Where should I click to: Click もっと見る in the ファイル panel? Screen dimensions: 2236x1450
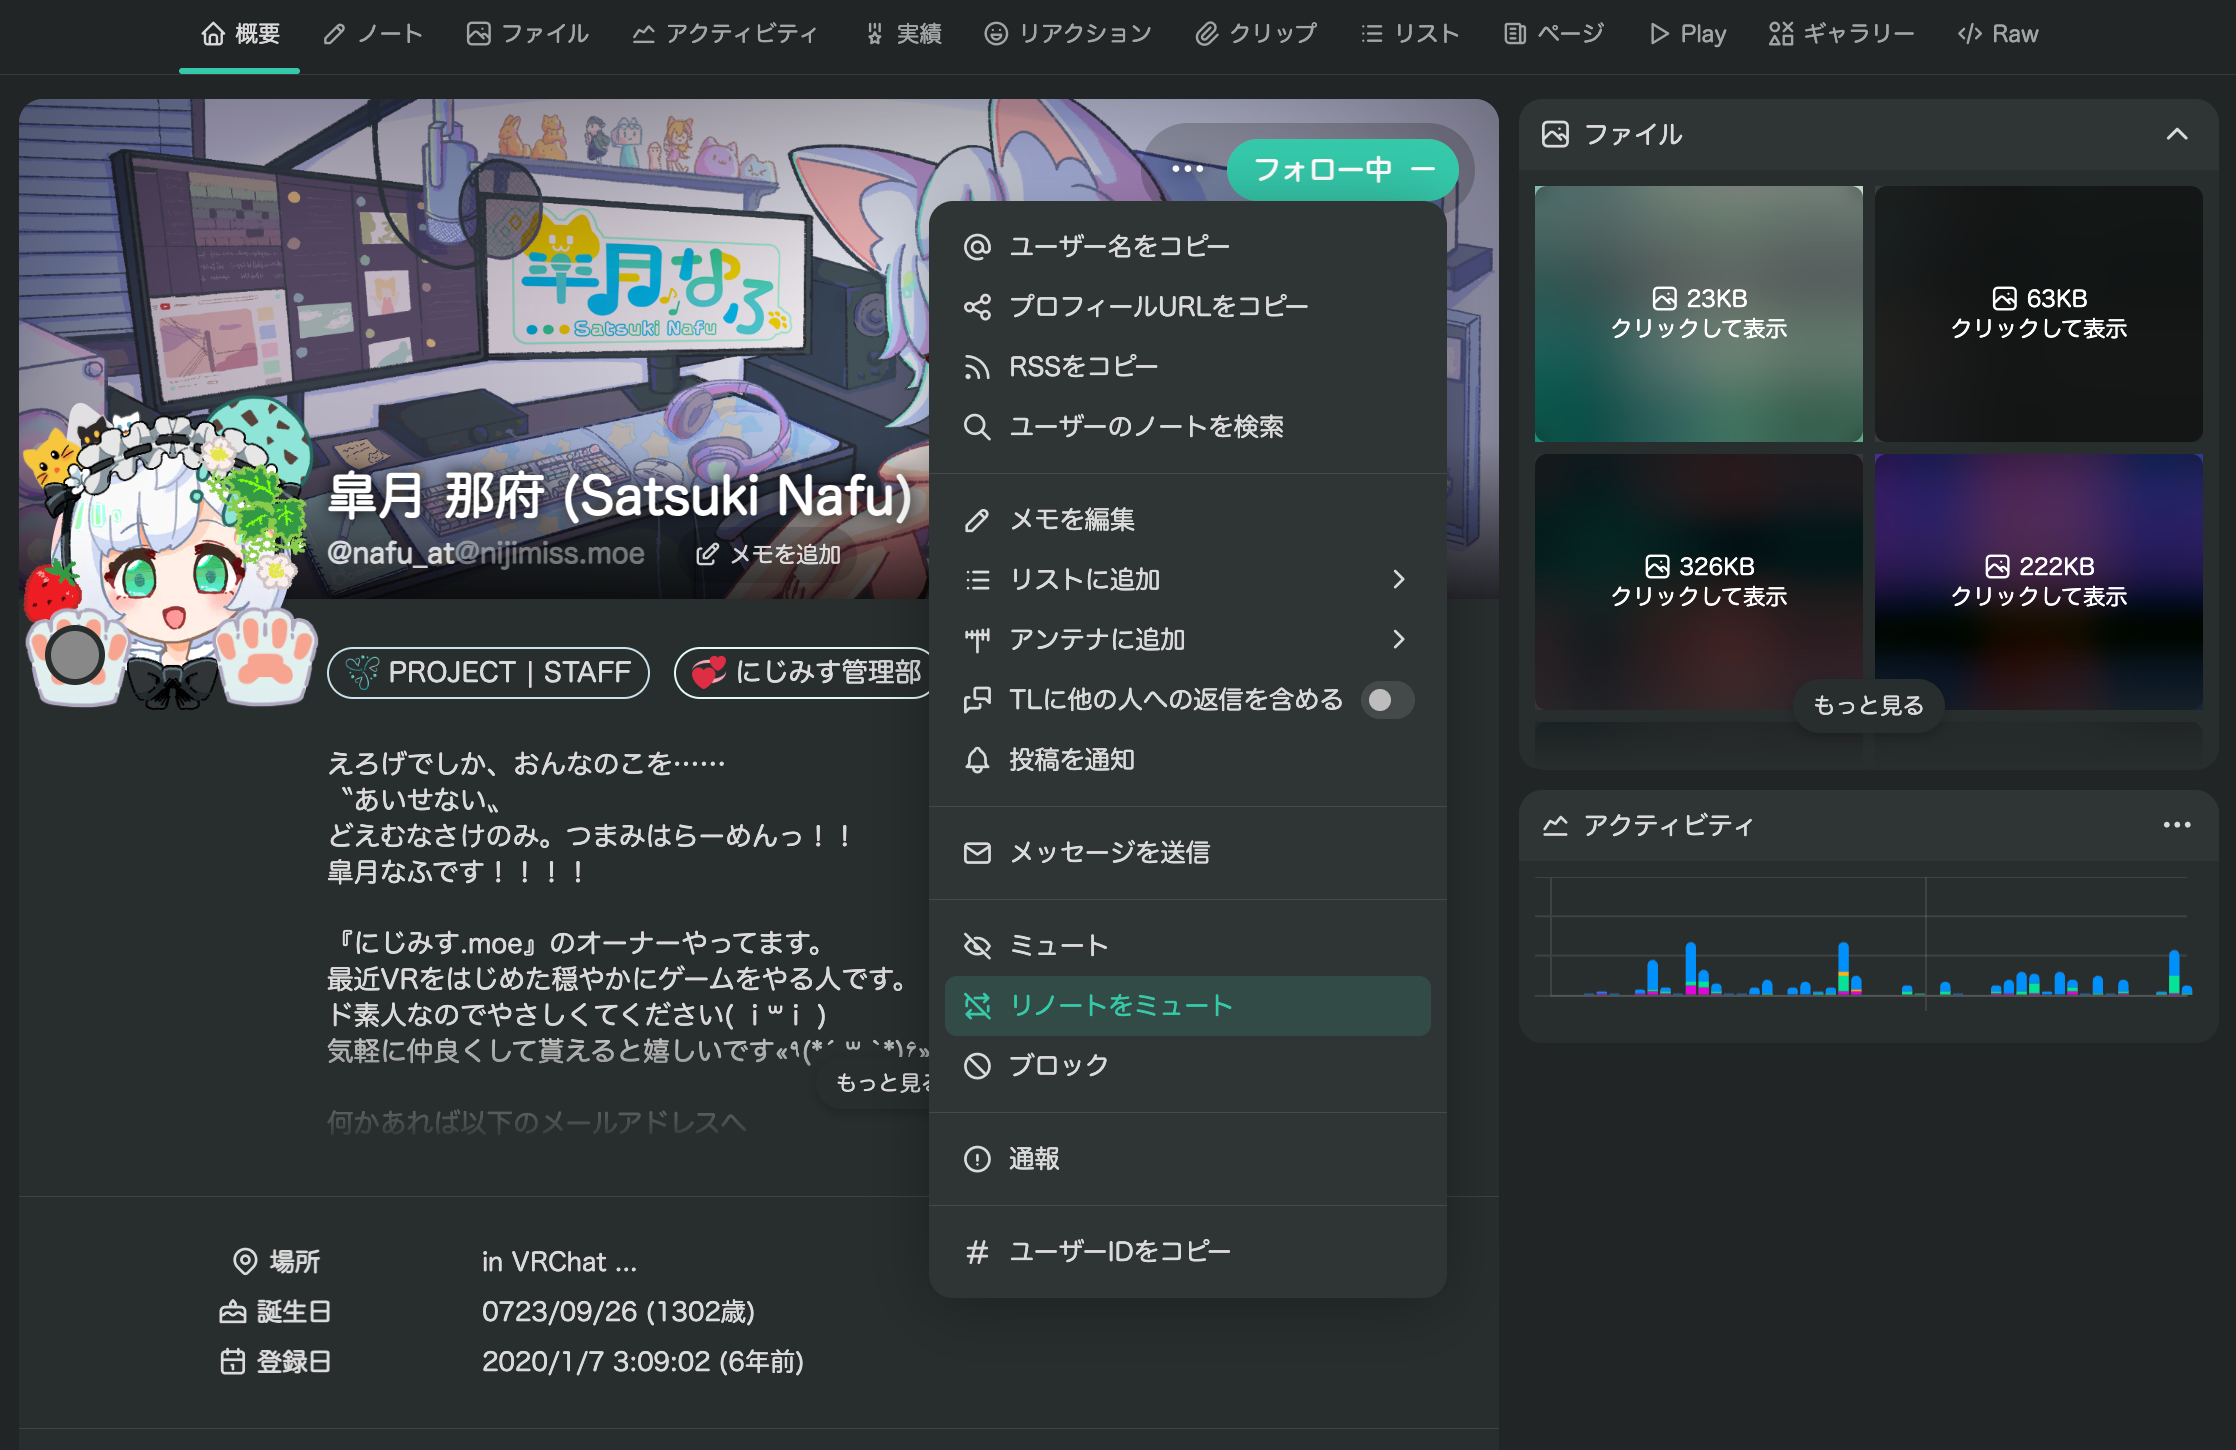pos(1868,705)
